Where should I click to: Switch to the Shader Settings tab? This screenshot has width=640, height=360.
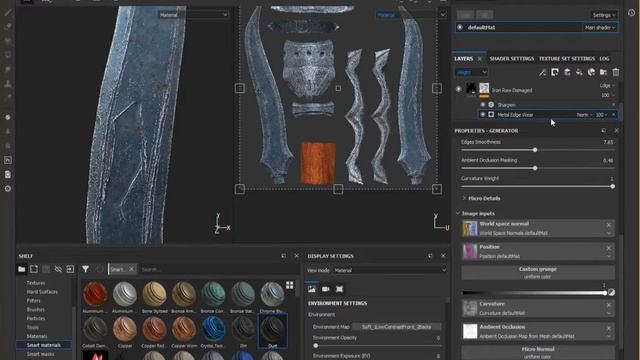511,59
